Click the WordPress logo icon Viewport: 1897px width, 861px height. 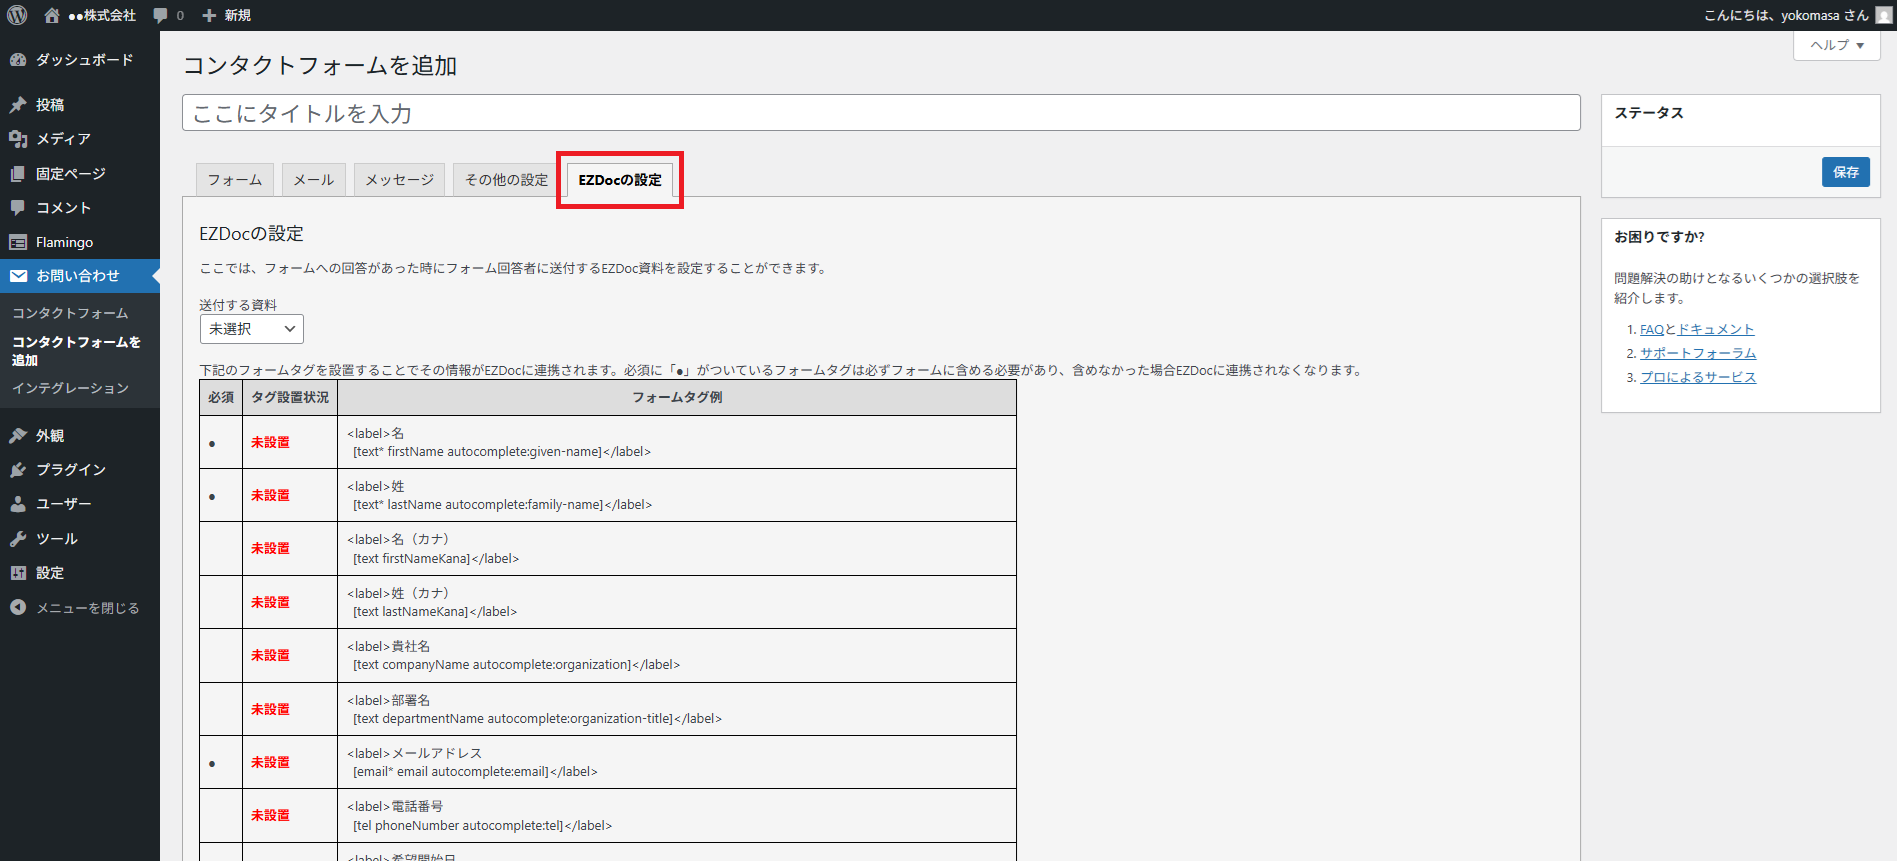(17, 15)
